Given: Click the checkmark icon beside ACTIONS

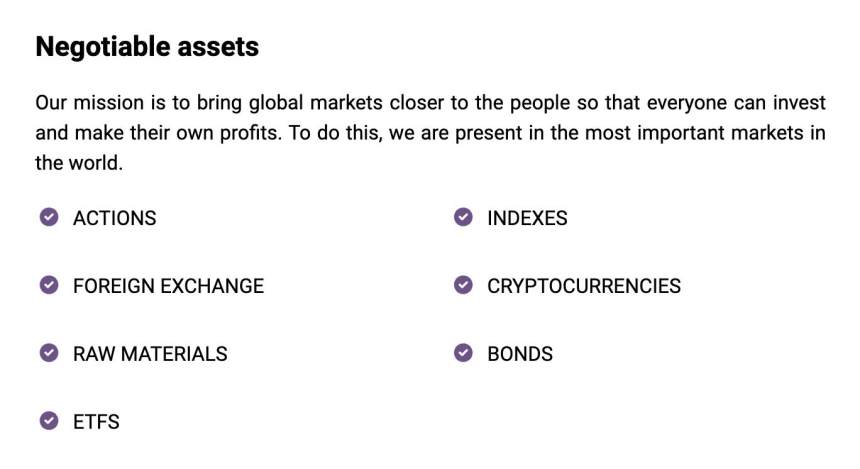Looking at the screenshot, I should click(x=48, y=217).
